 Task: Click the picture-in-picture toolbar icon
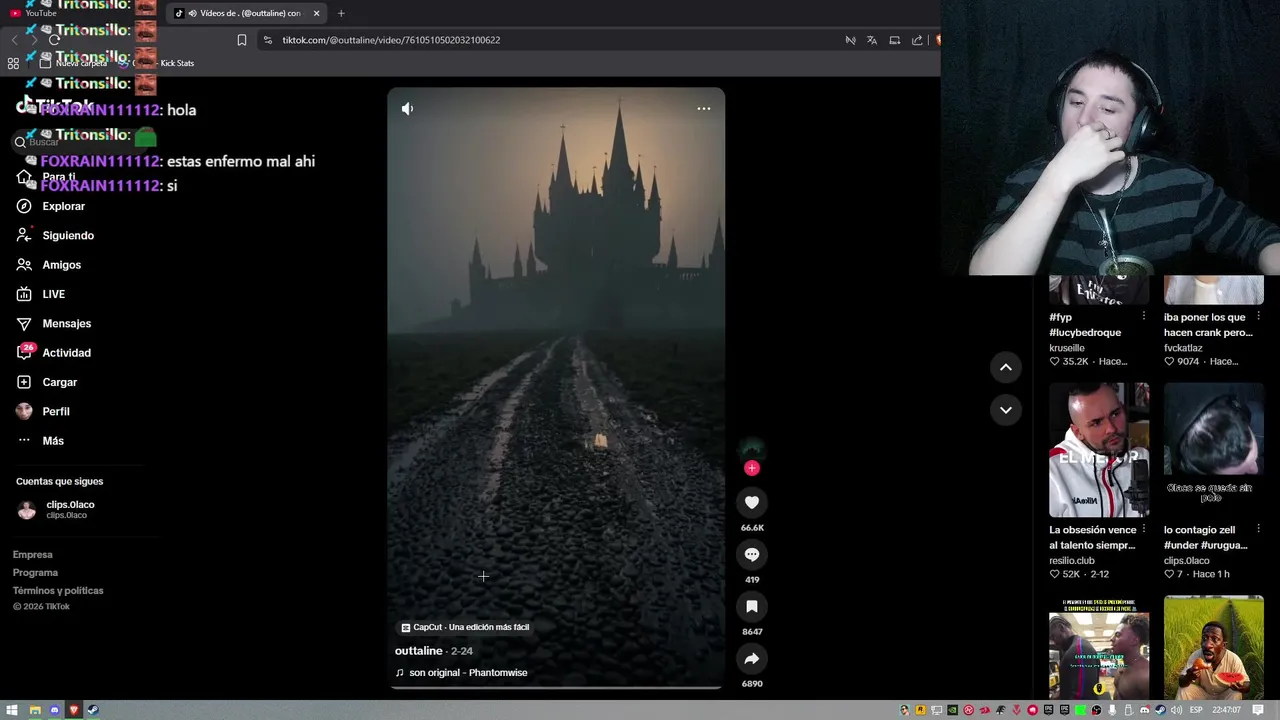tap(895, 40)
